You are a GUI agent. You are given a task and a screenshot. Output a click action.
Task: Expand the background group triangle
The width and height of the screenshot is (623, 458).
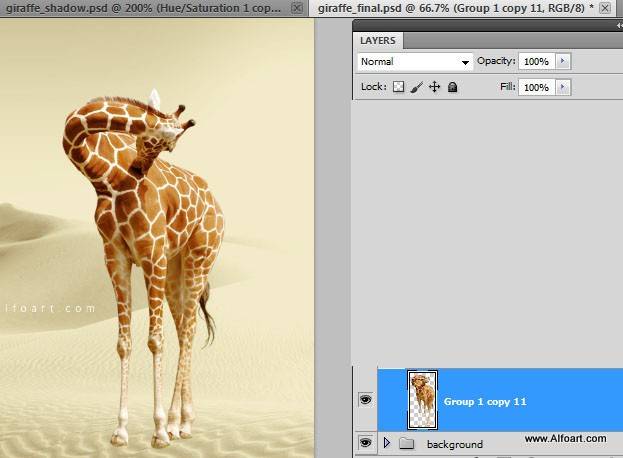(387, 443)
